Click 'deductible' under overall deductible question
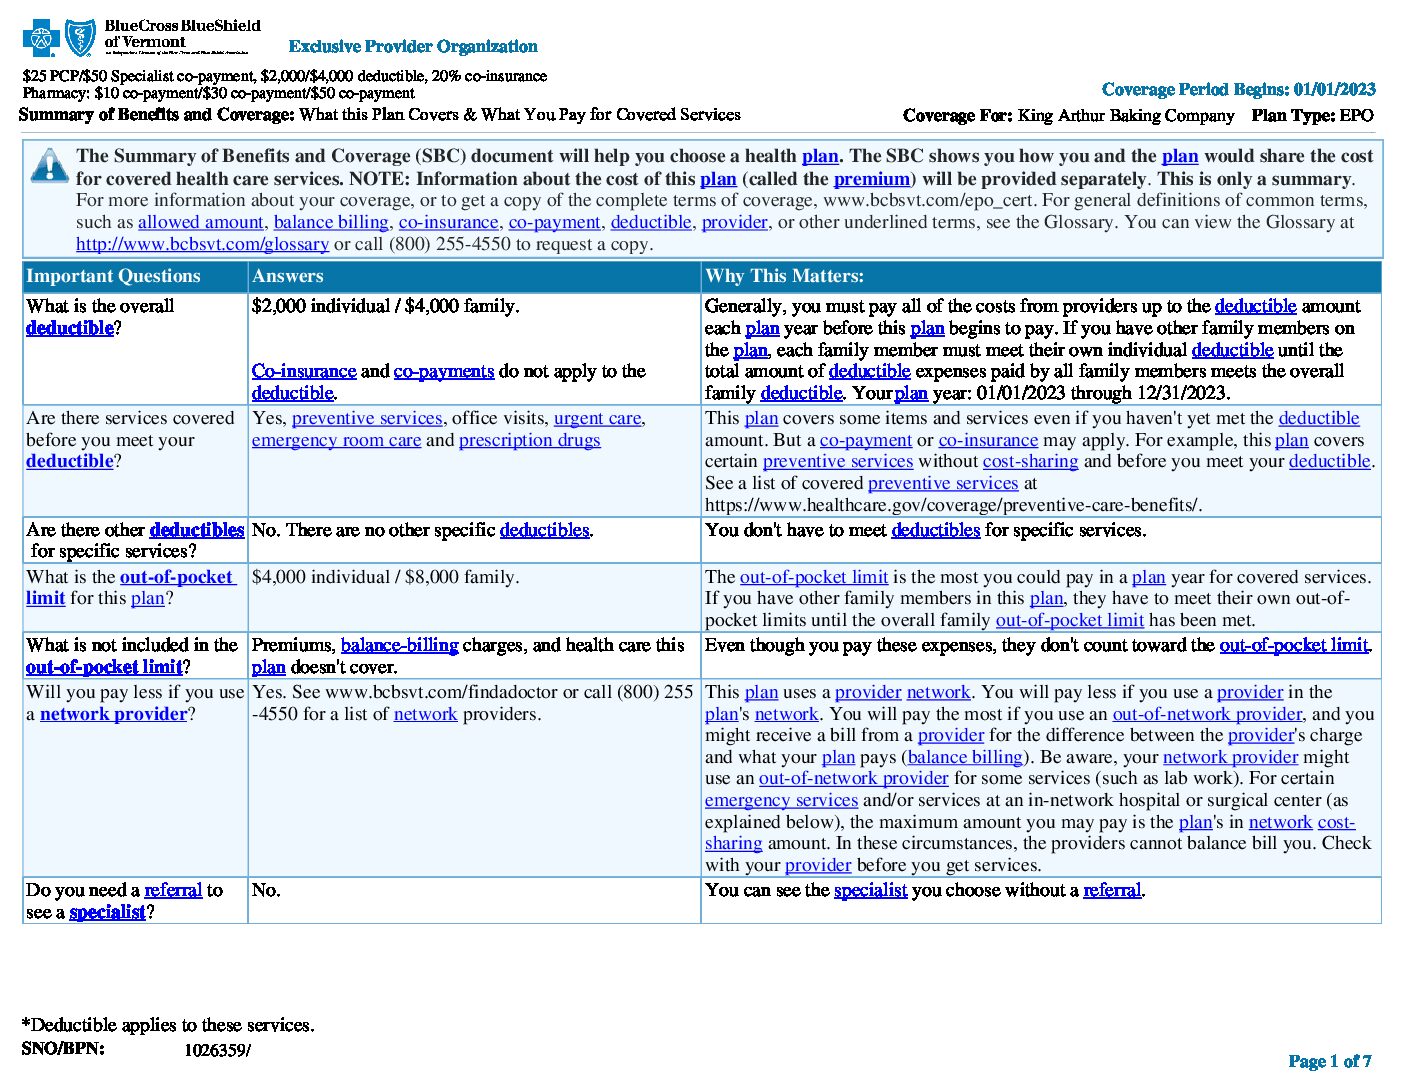This screenshot has height=1088, width=1408. [x=70, y=328]
